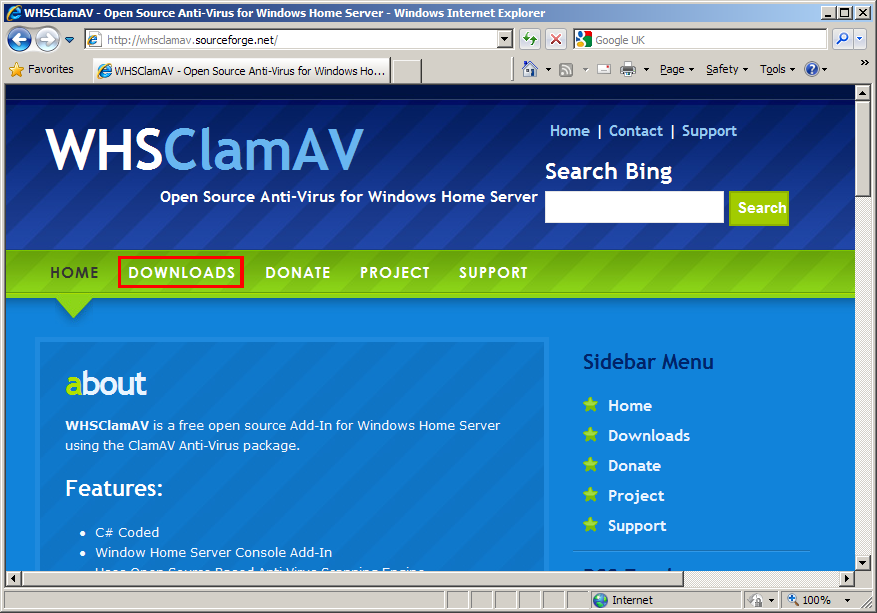This screenshot has height=613, width=877.
Task: Expand the address bar history dropdown
Action: click(505, 40)
